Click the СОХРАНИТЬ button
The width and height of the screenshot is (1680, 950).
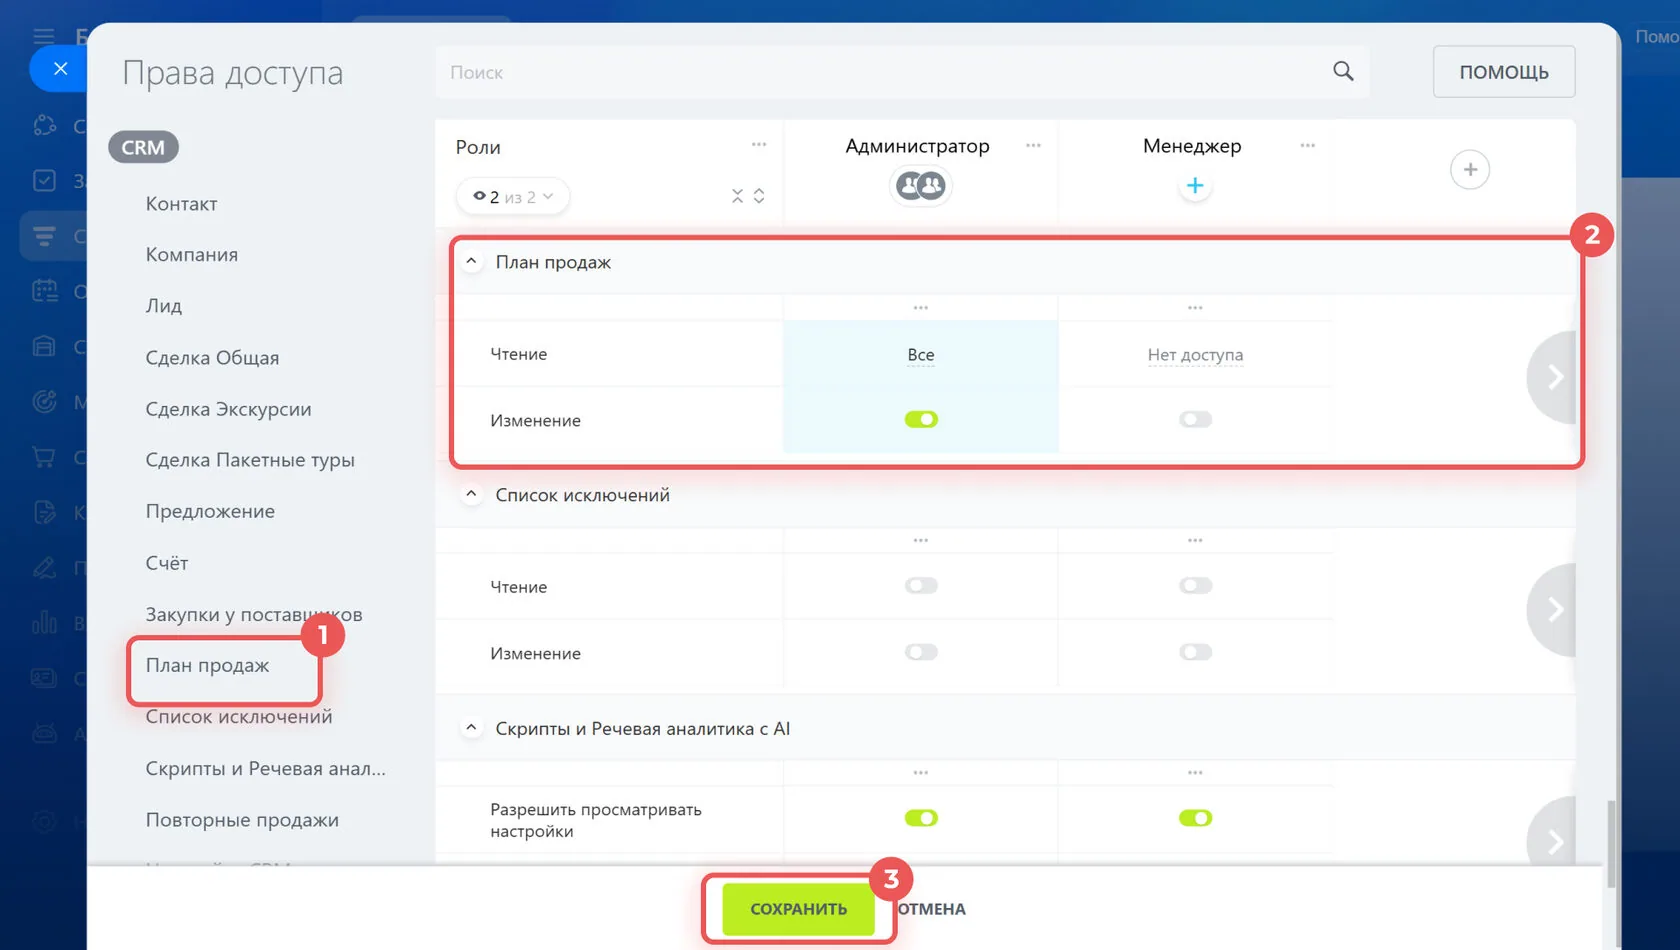pyautogui.click(x=798, y=909)
